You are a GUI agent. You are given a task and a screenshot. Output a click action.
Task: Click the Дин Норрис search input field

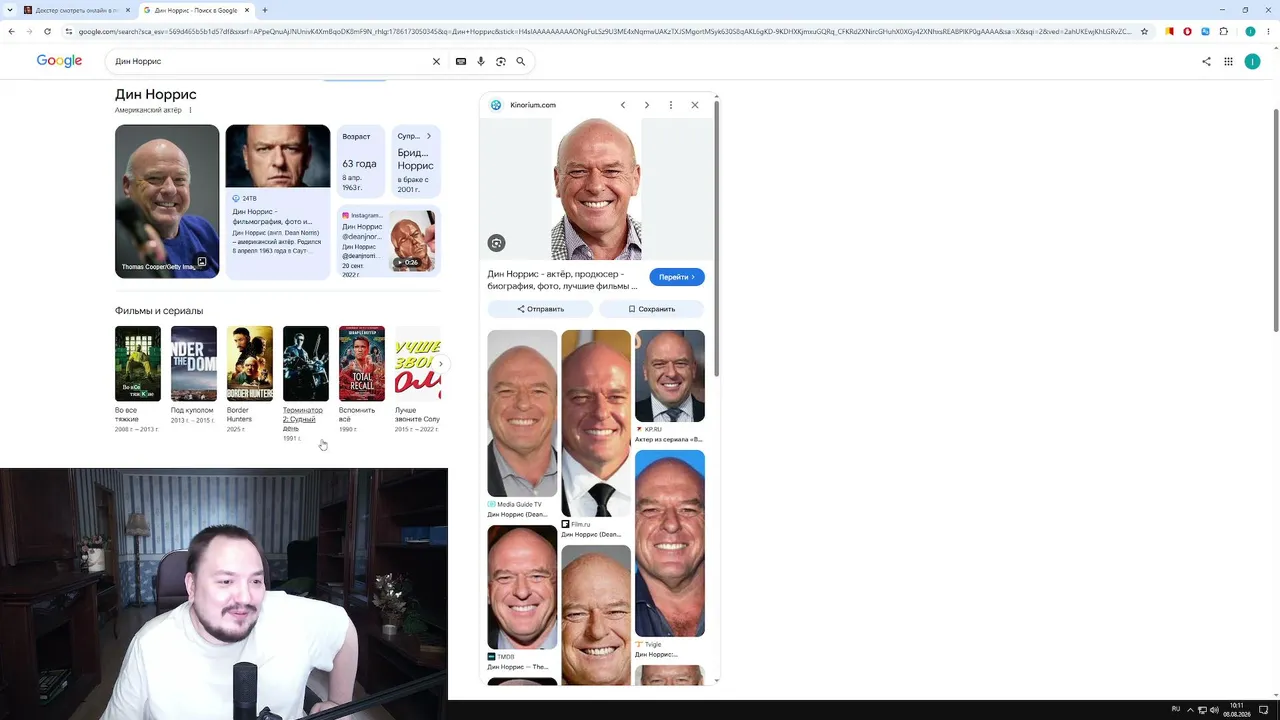pos(270,61)
